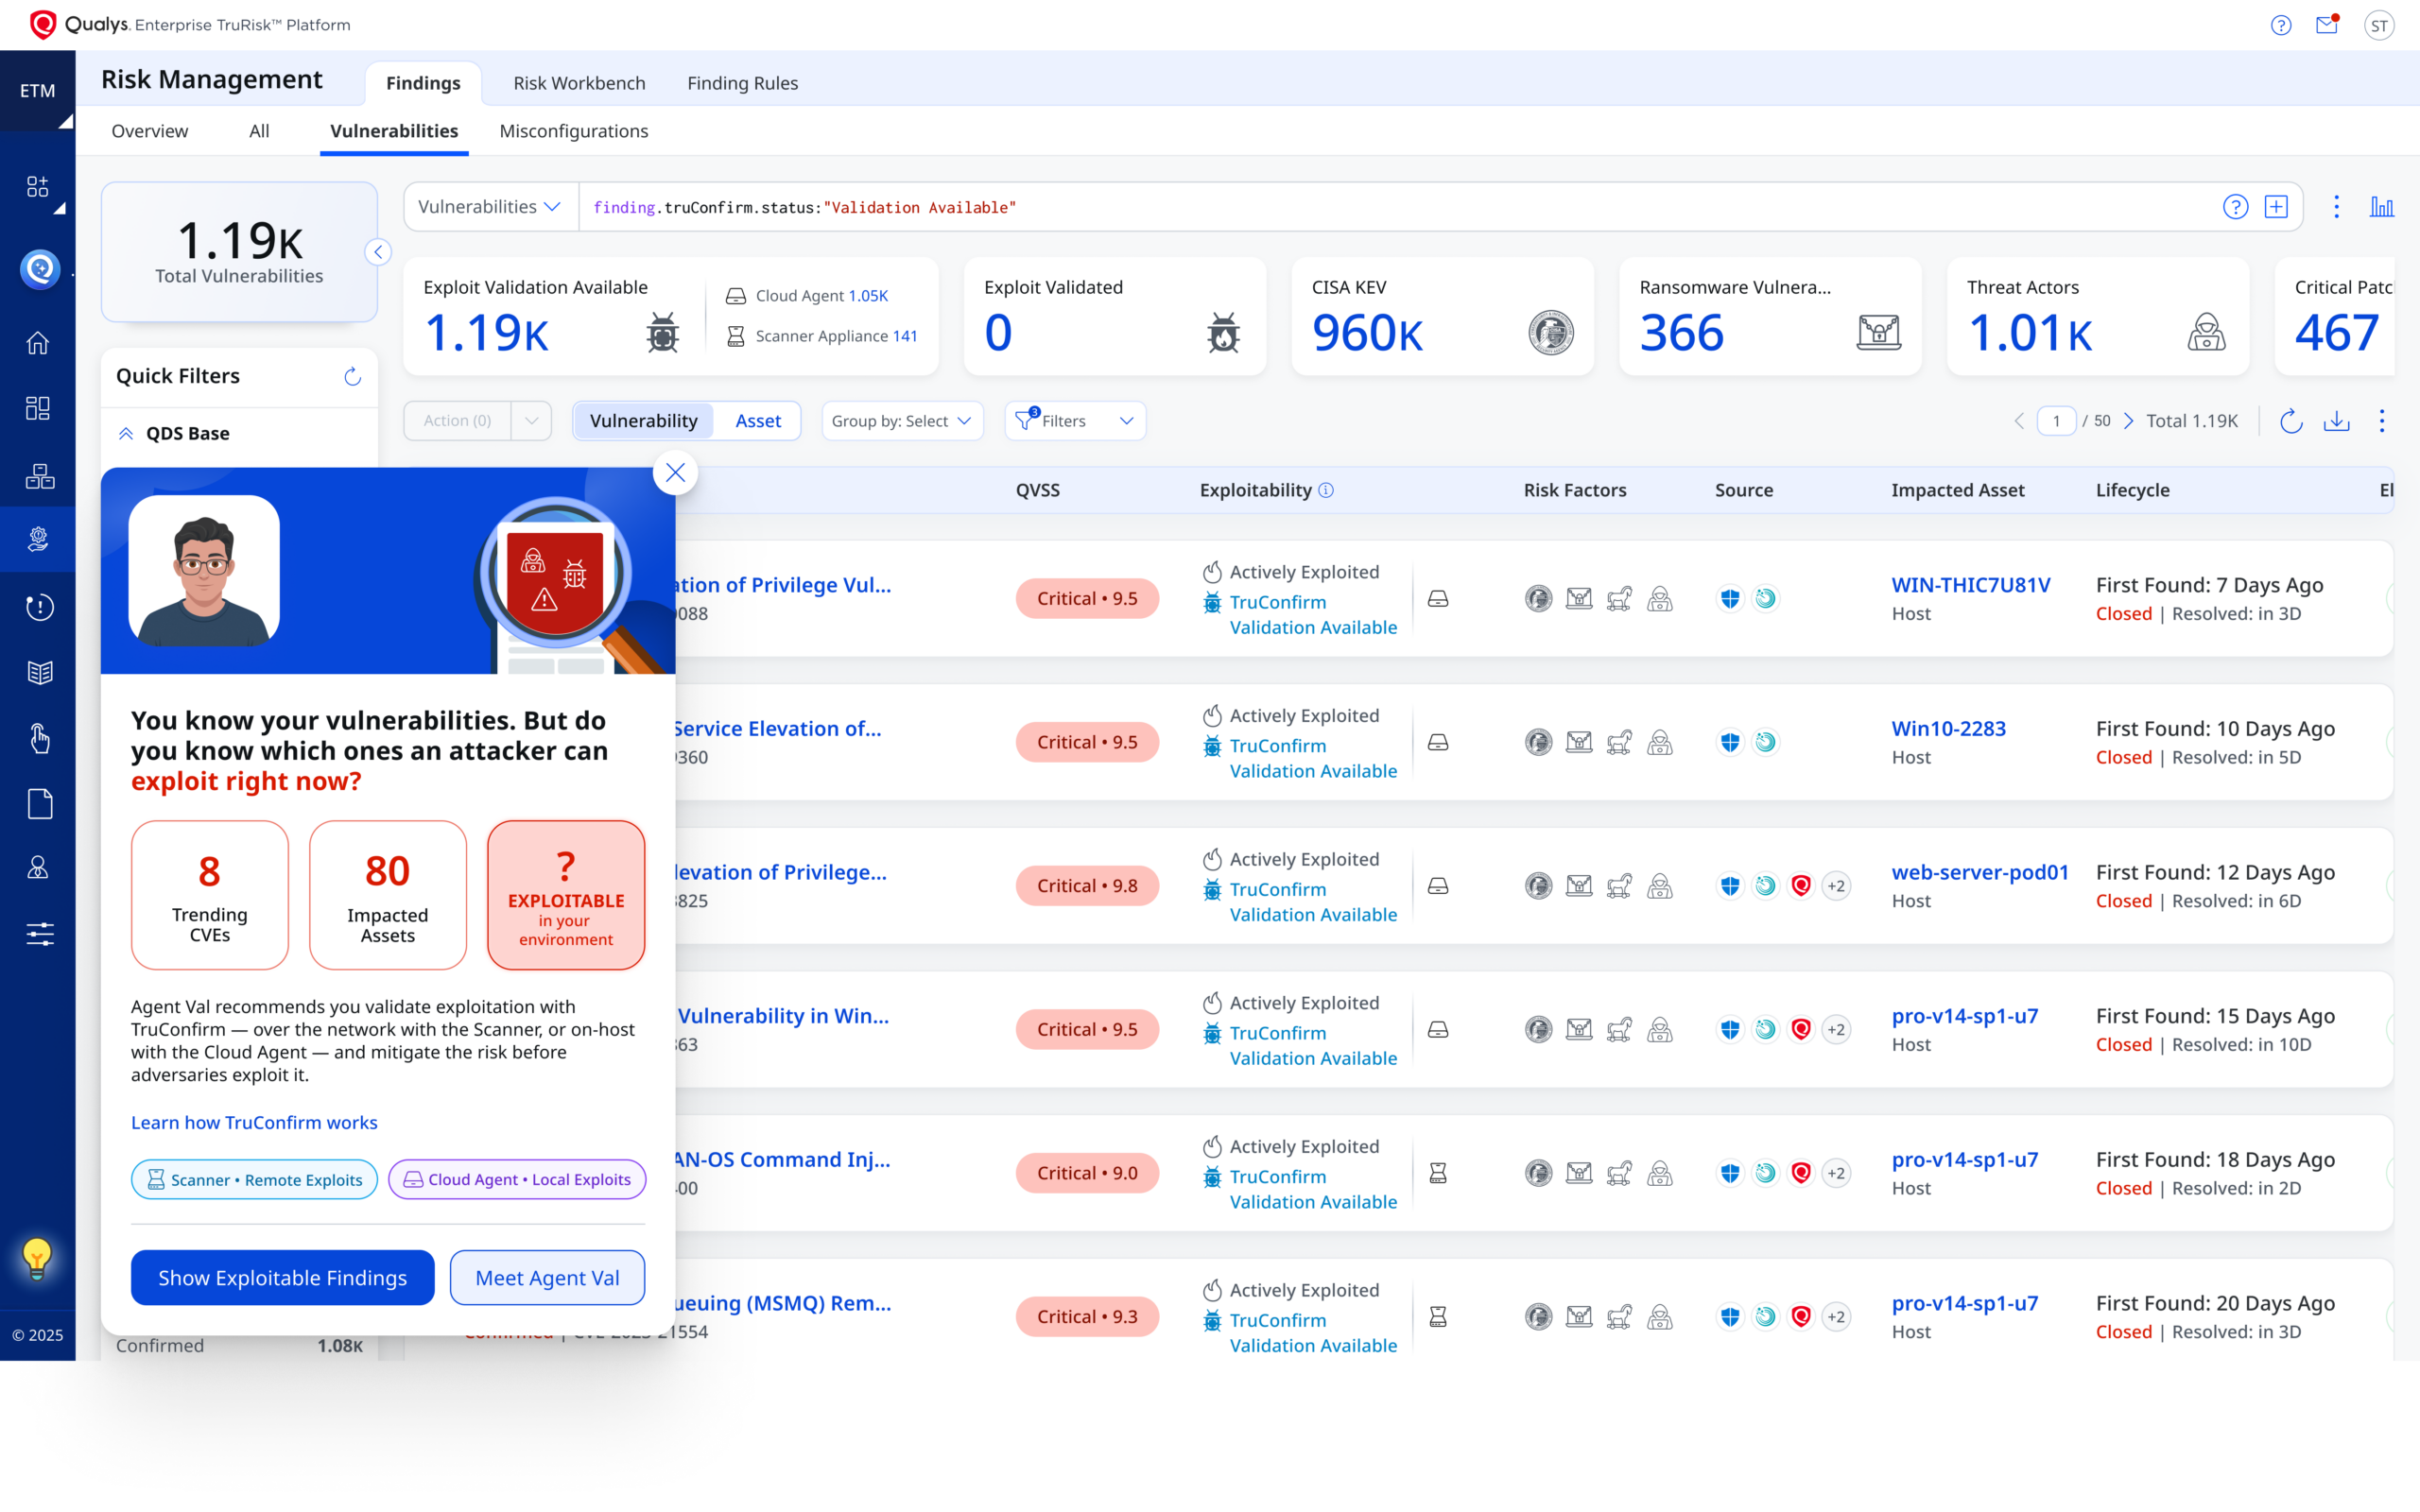Open the user icon in the sidebar
Image resolution: width=2420 pixels, height=1512 pixels.
click(x=38, y=868)
